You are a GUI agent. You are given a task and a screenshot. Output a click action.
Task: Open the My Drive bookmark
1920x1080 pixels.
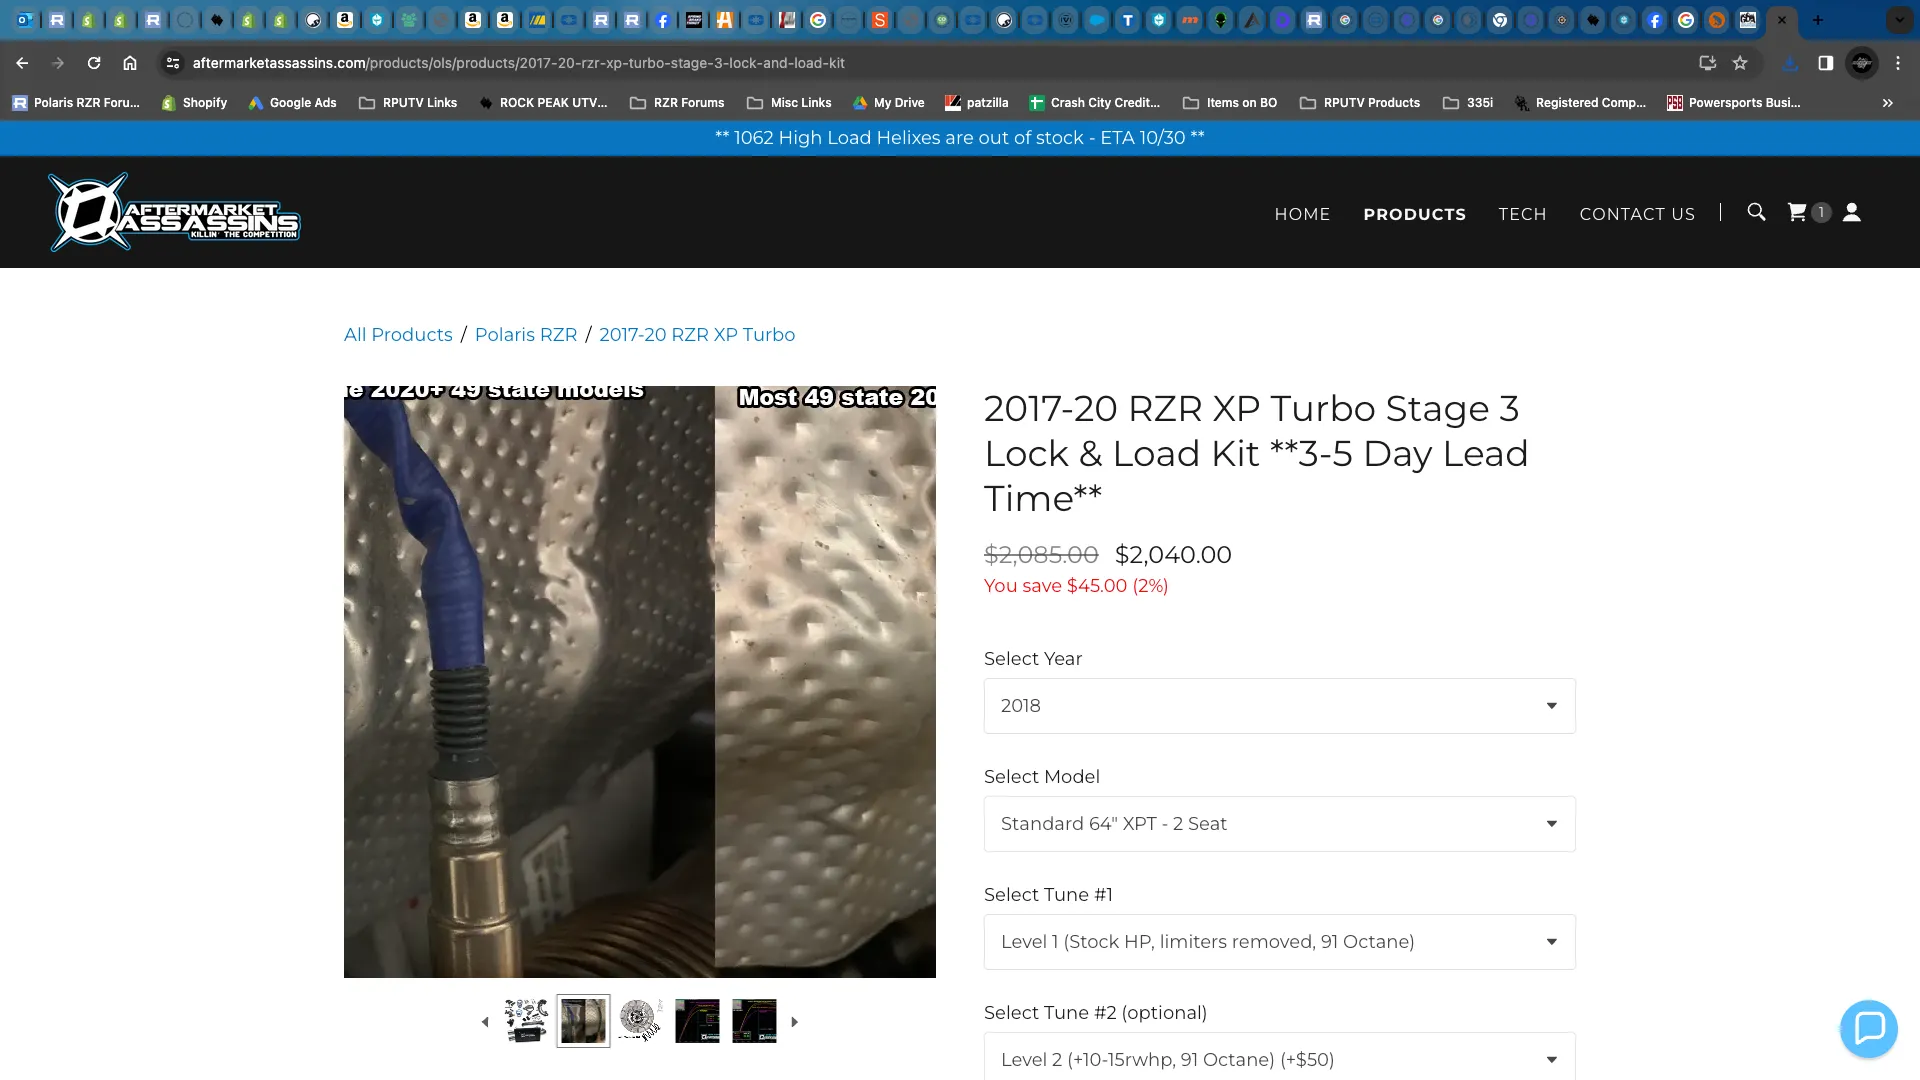tap(888, 103)
